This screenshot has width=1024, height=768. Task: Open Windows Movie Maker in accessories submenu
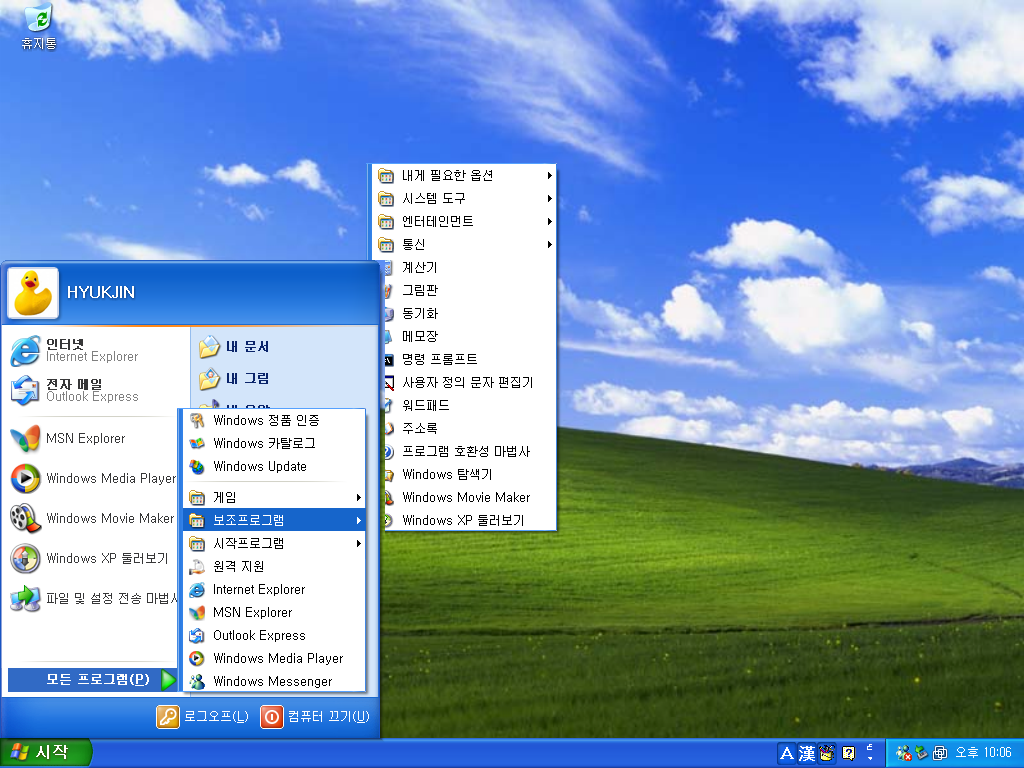click(469, 498)
